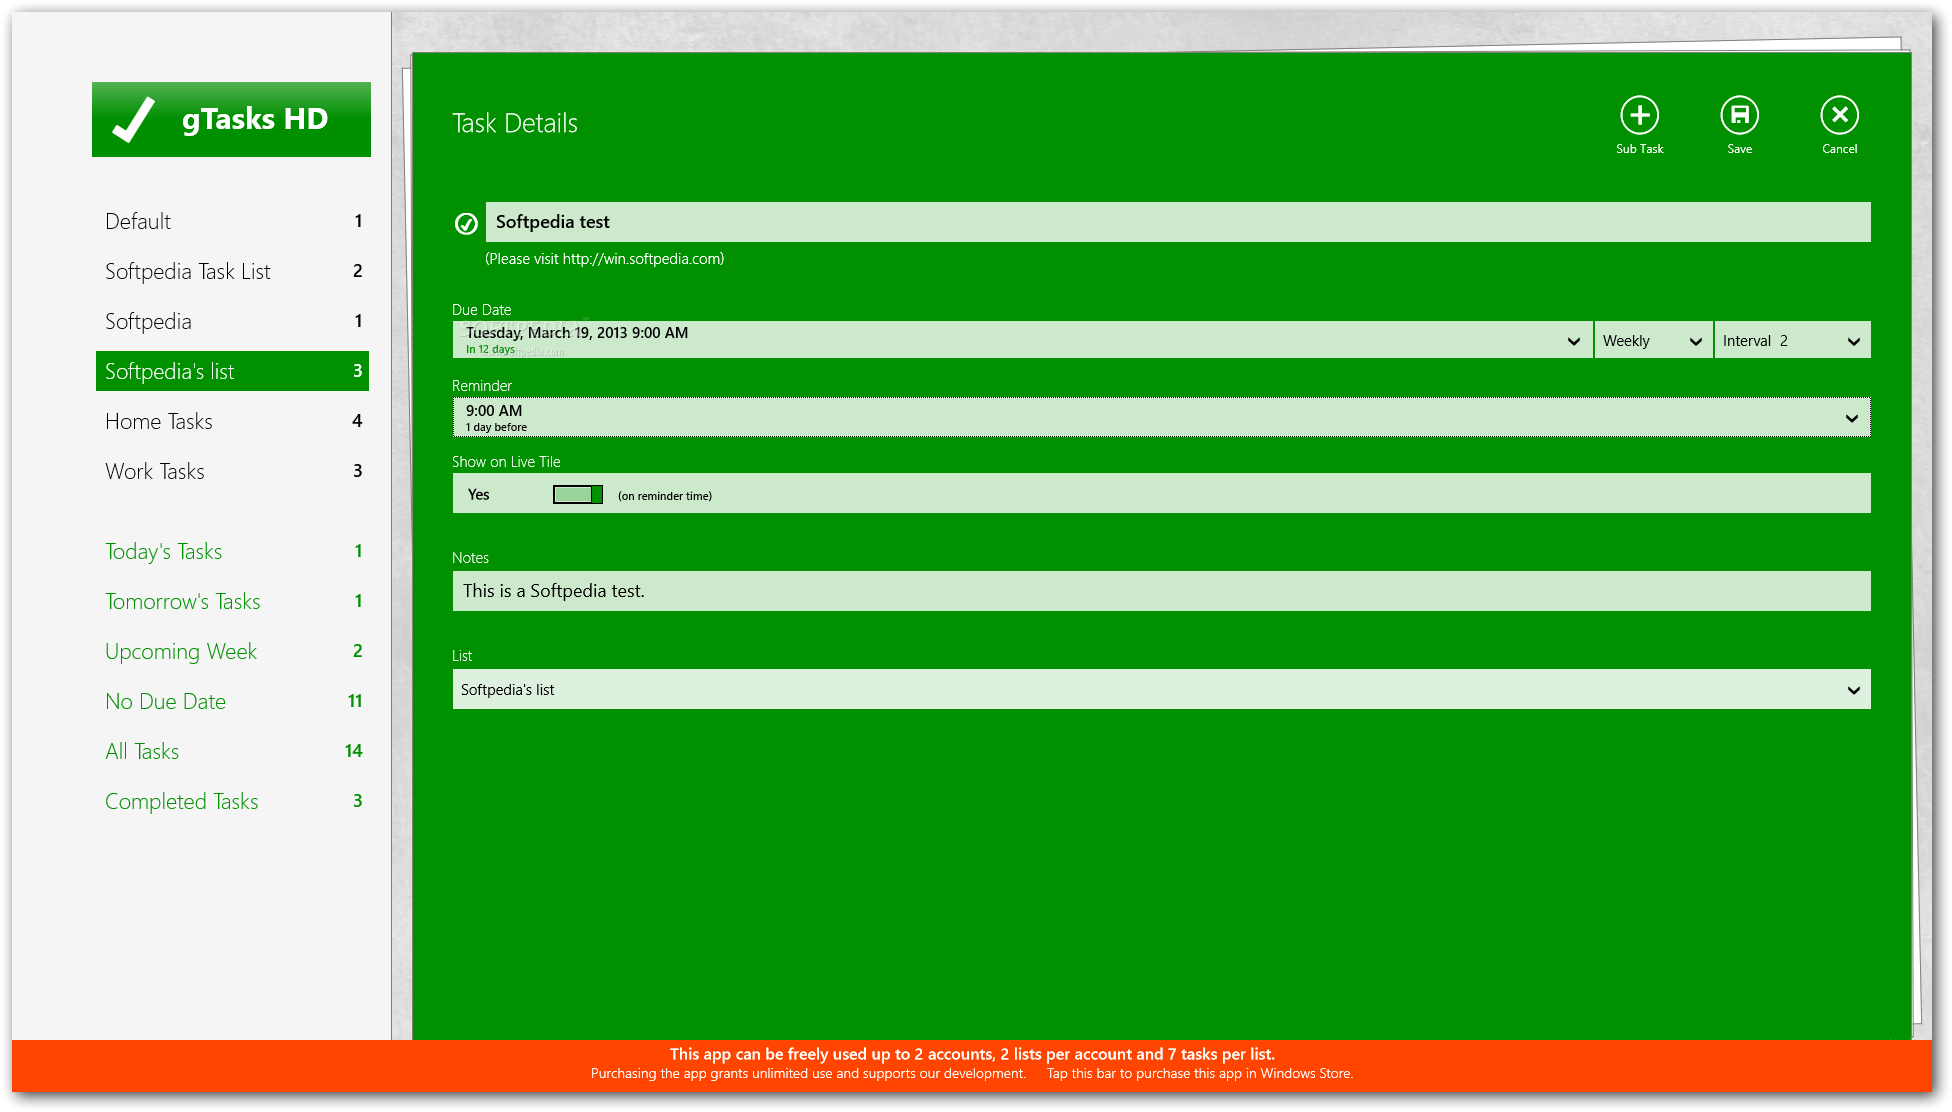Viewport: 1952px width, 1112px height.
Task: Open the Interval 2 dropdown
Action: (1792, 340)
